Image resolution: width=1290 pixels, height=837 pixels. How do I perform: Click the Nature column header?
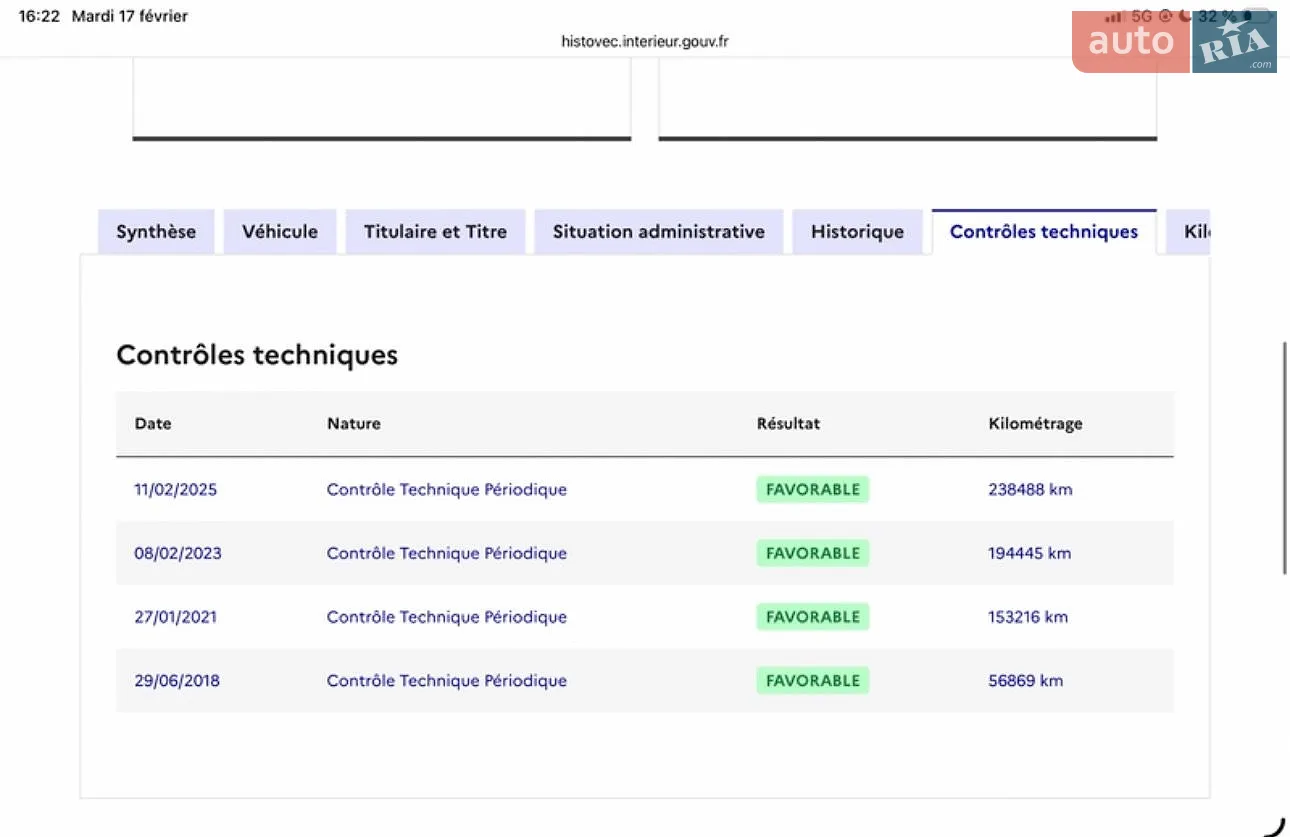354,424
